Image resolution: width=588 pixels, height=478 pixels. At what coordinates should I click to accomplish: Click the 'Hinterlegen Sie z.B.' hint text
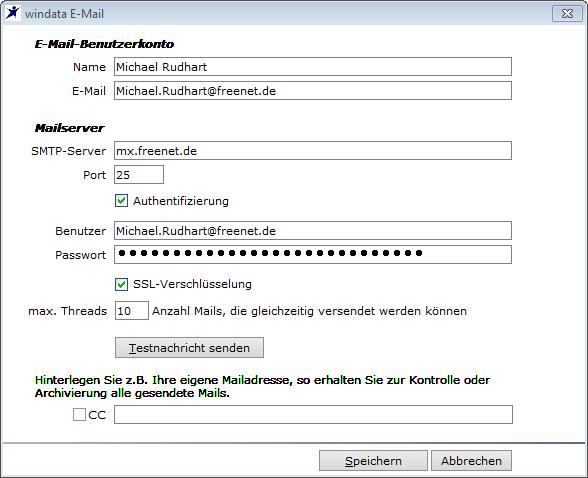(x=262, y=387)
